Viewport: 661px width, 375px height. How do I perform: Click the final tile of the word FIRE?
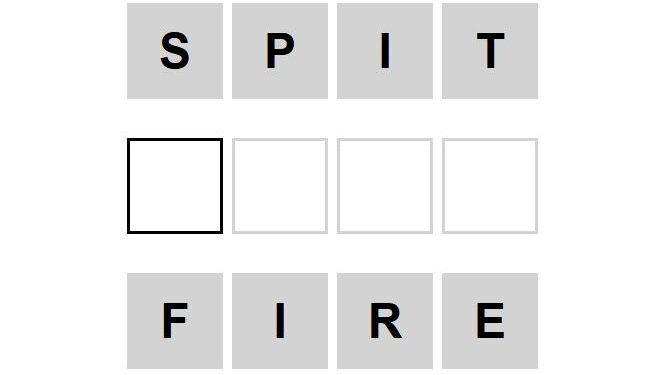(x=490, y=321)
